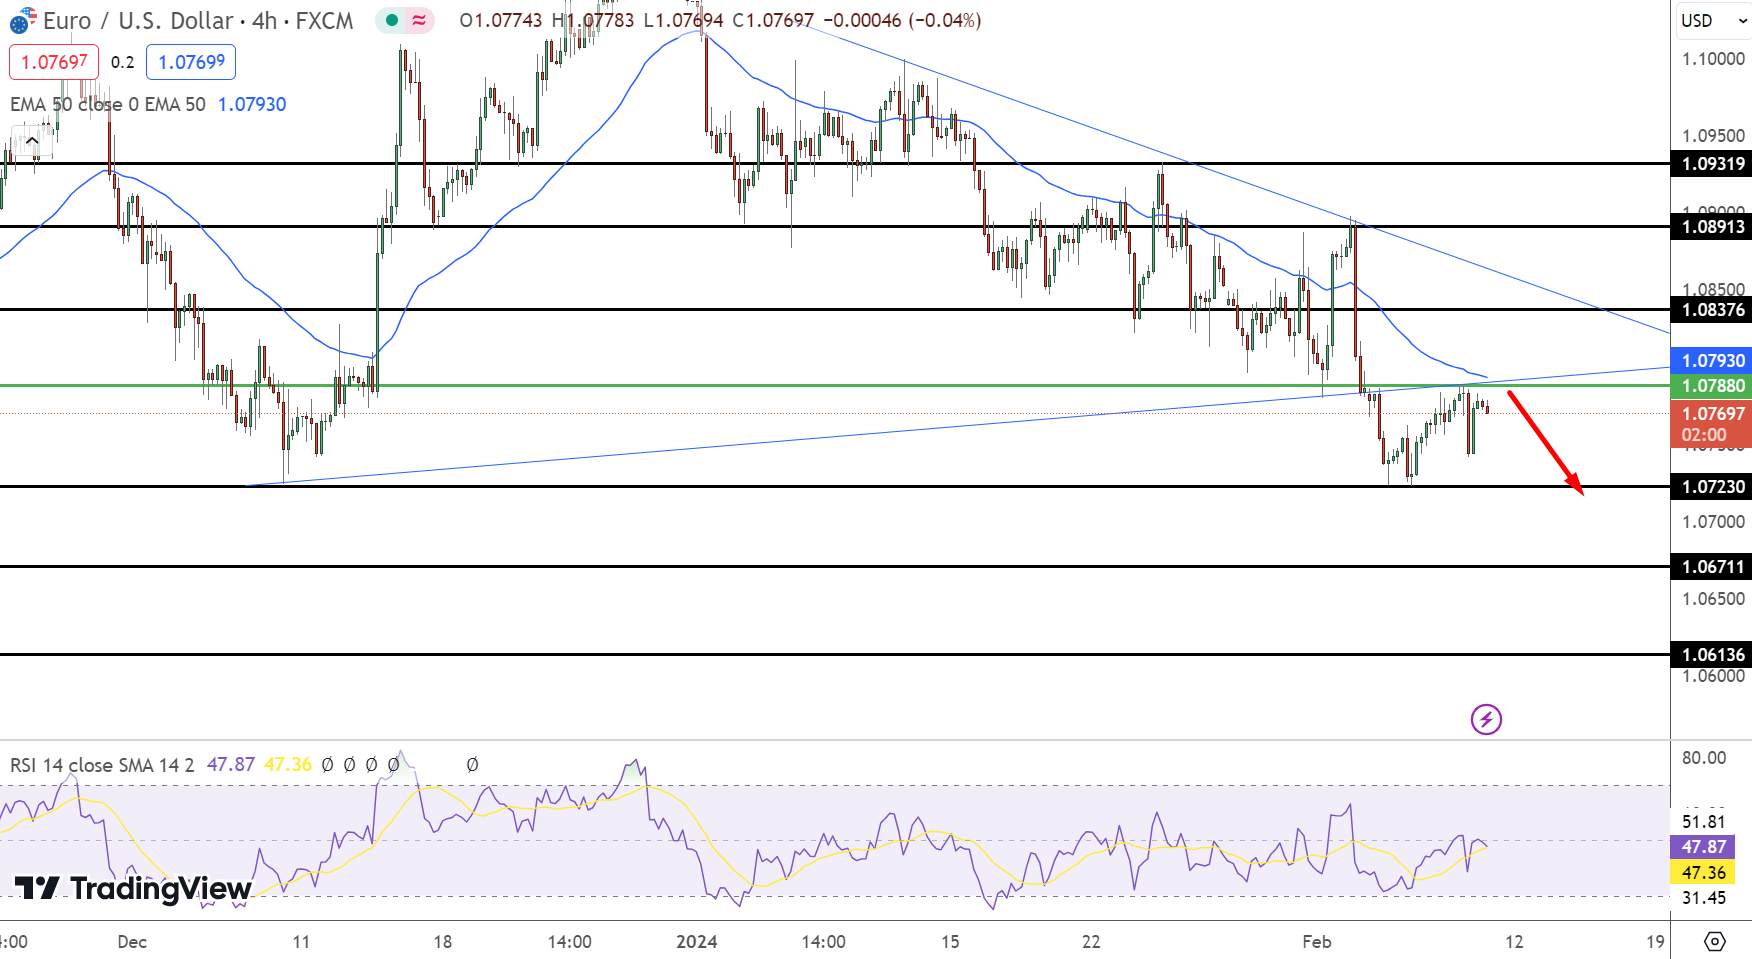Select the 1.07230 price level label
Screen dimensions: 1752x959
coord(1712,486)
